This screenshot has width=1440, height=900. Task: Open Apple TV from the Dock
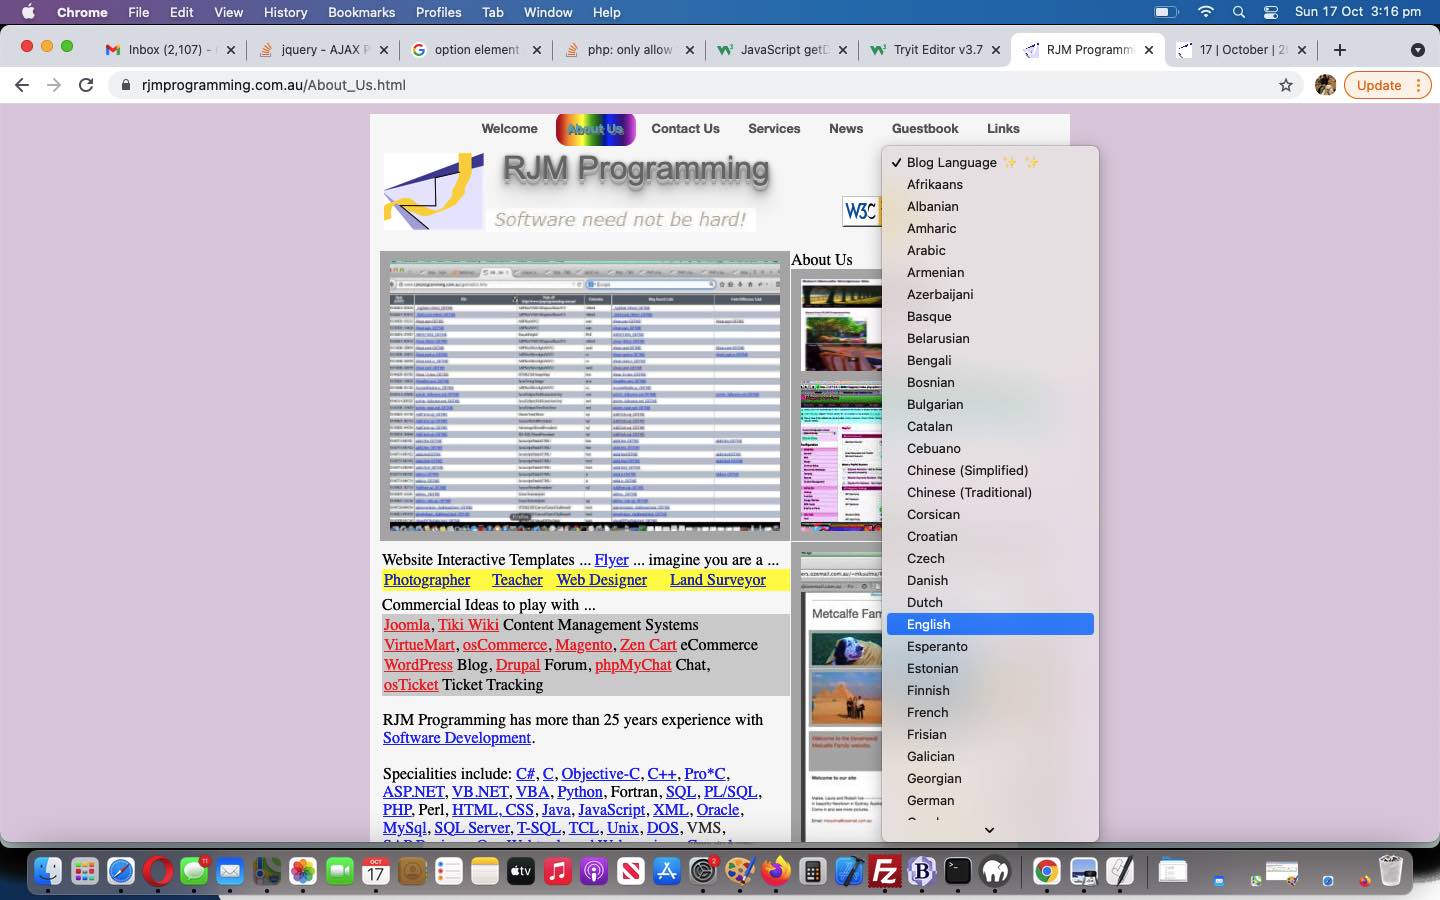[x=521, y=872]
